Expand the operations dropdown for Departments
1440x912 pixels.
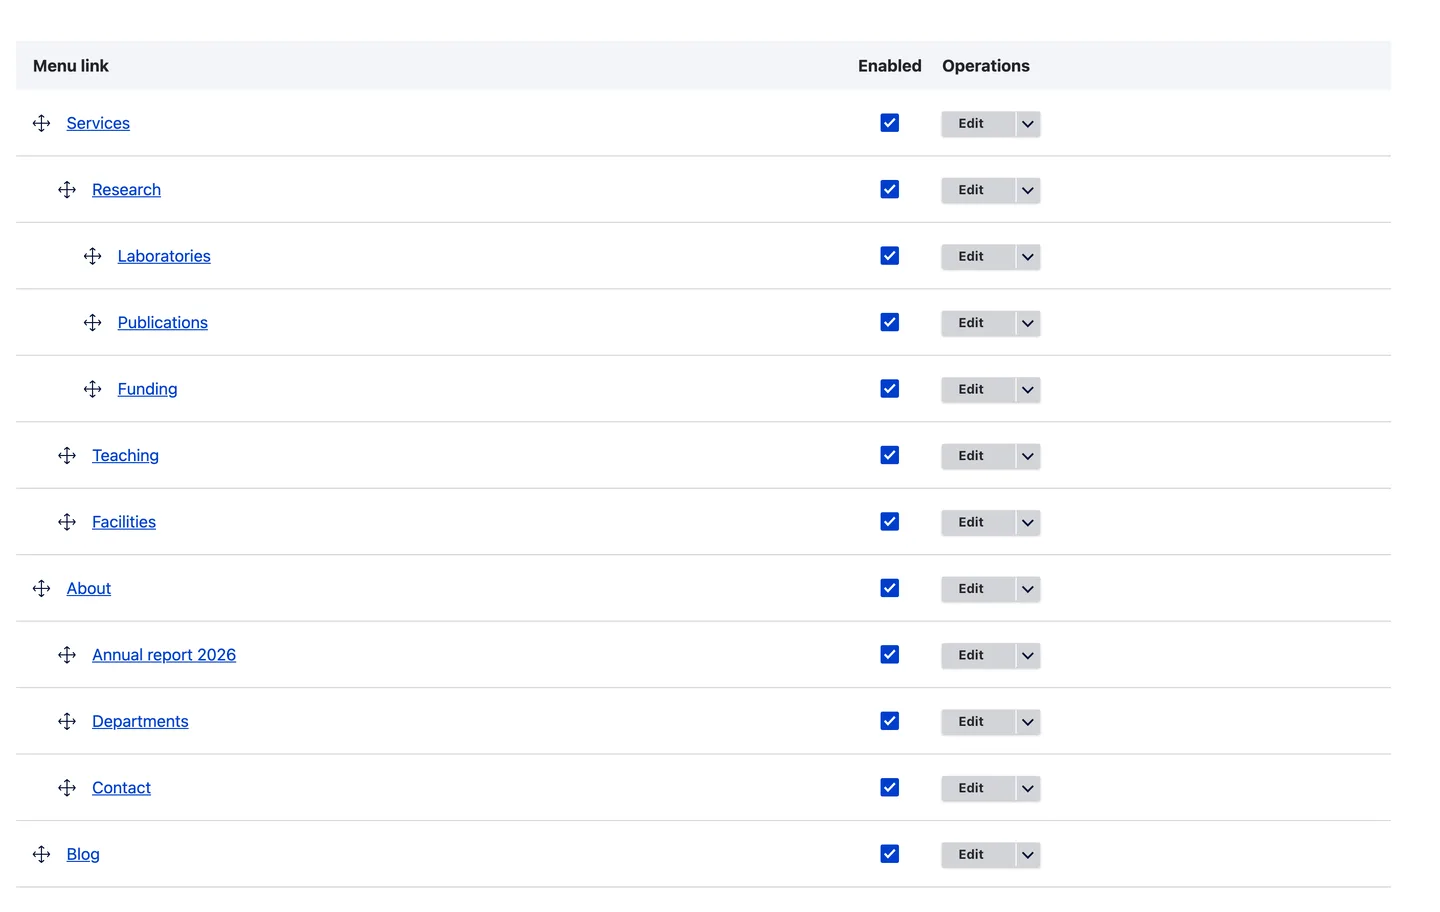(1028, 722)
